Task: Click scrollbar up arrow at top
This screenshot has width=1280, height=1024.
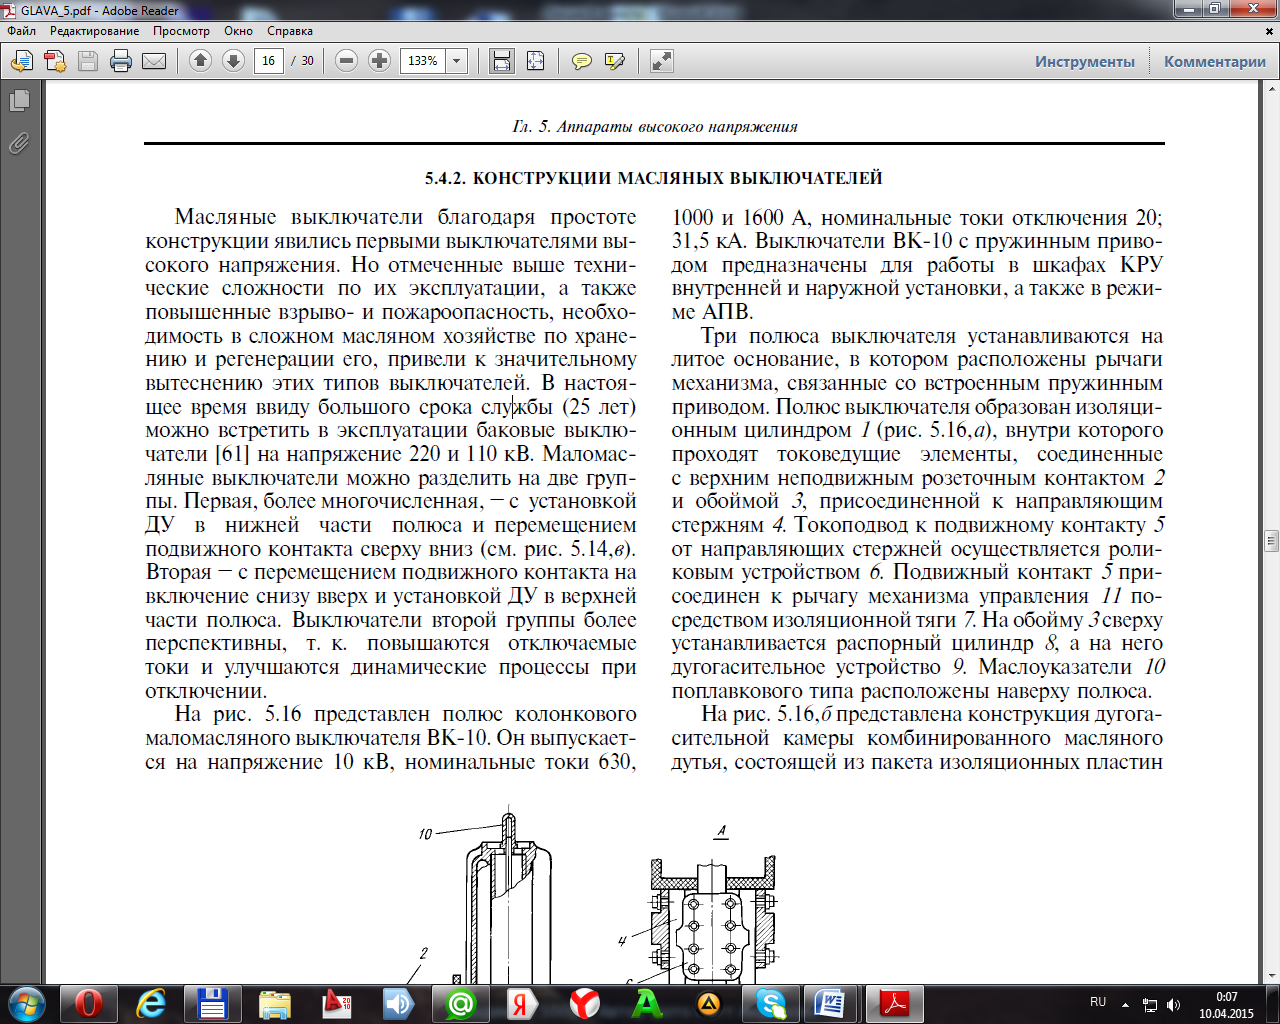Action: pos(1271,89)
